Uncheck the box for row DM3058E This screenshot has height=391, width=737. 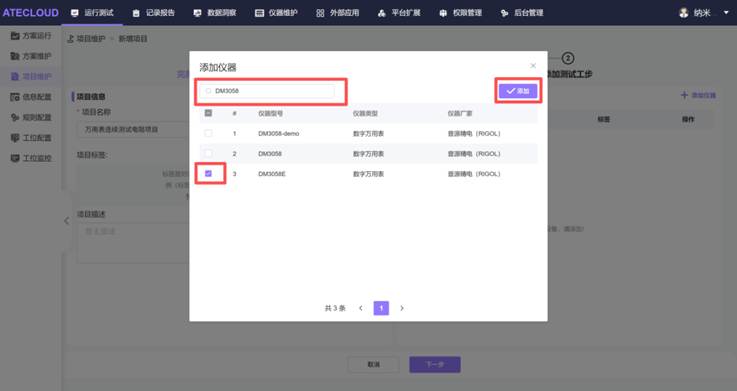point(208,174)
